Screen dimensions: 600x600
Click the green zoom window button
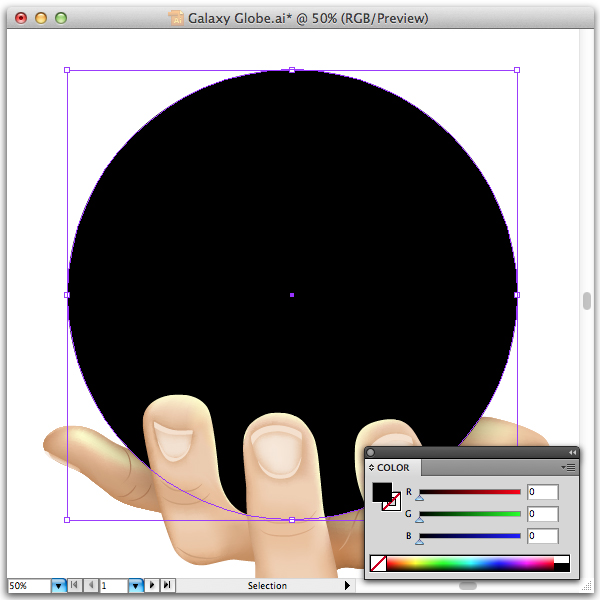61,18
